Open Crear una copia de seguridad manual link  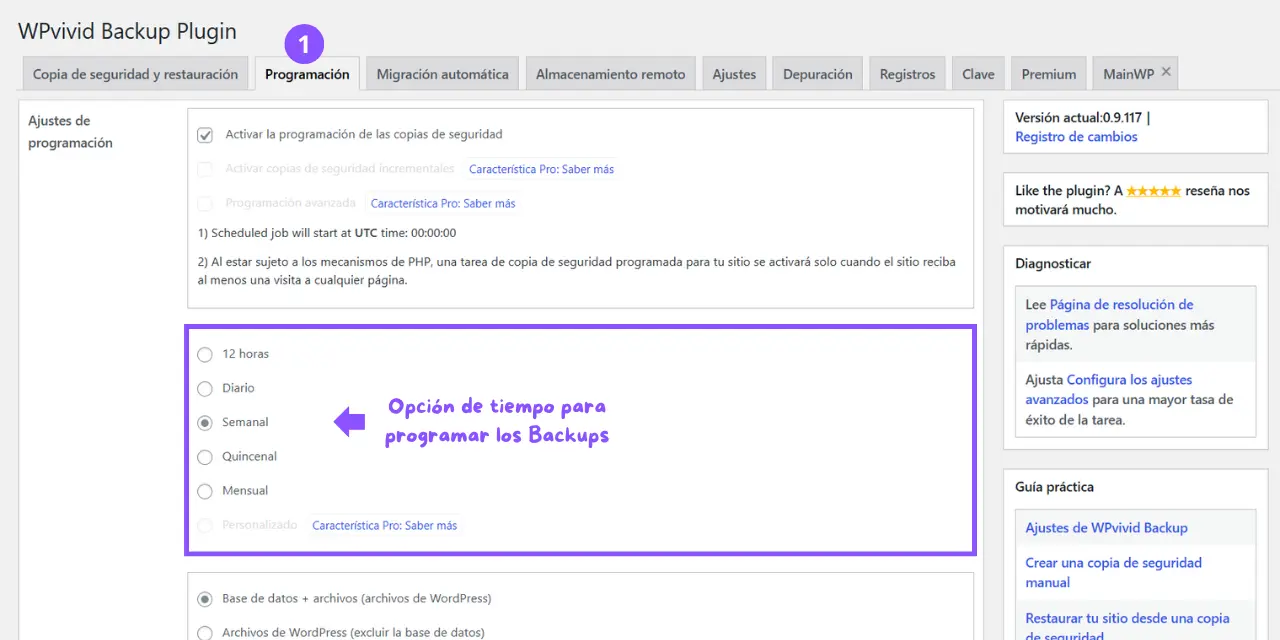click(x=1113, y=572)
